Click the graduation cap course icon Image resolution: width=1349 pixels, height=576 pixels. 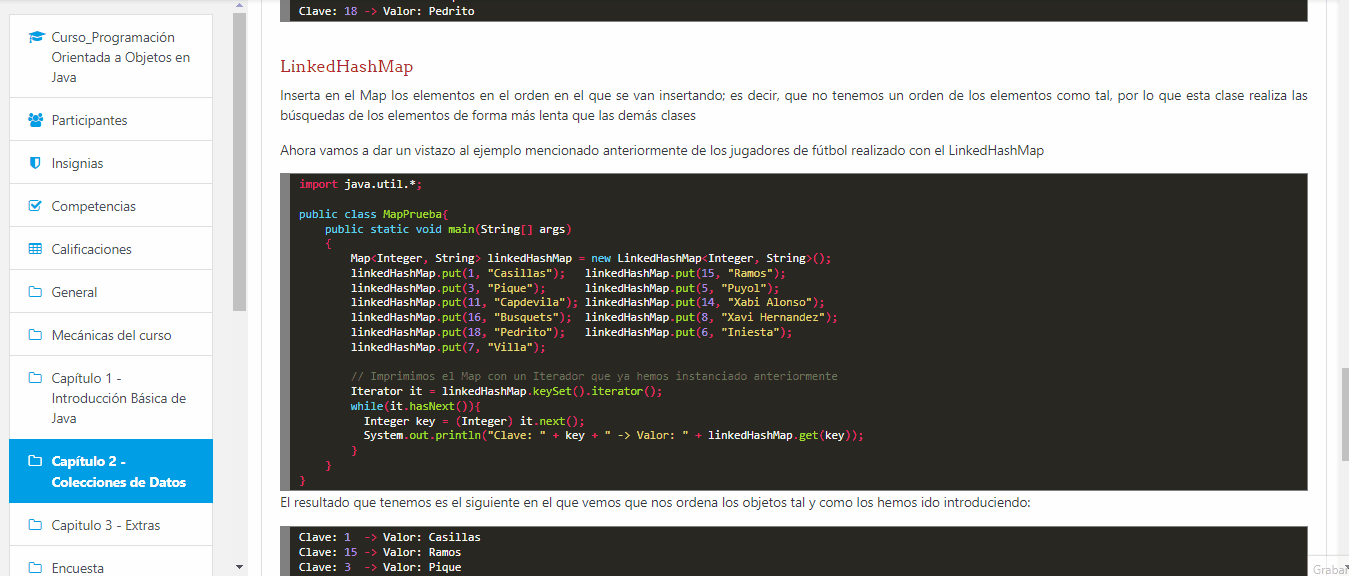[36, 38]
